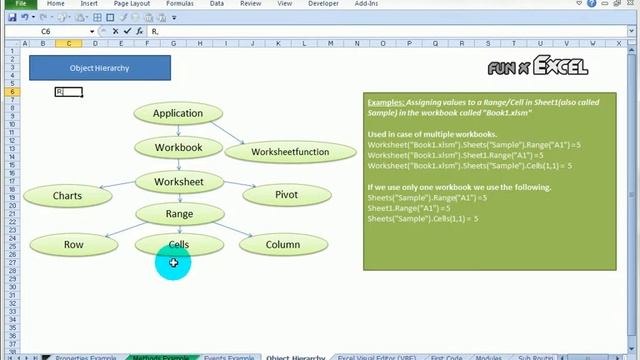Select the Row oval shape
Image resolution: width=640 pixels, height=360 pixels.
pos(74,244)
